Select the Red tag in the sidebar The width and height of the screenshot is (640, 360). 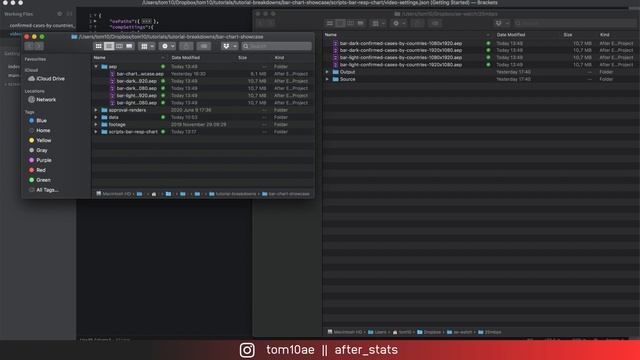click(37, 170)
